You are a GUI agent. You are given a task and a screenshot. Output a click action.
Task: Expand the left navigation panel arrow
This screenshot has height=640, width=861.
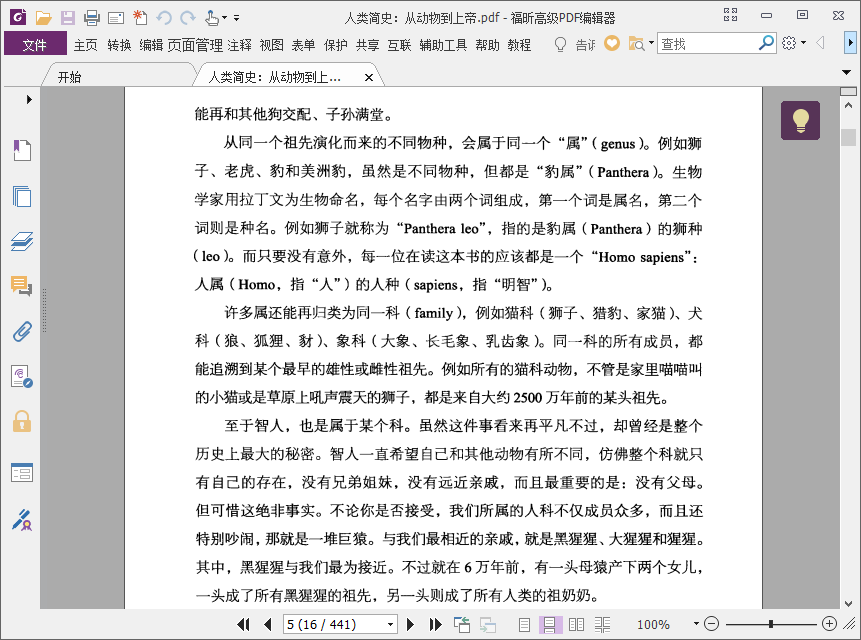(x=29, y=99)
